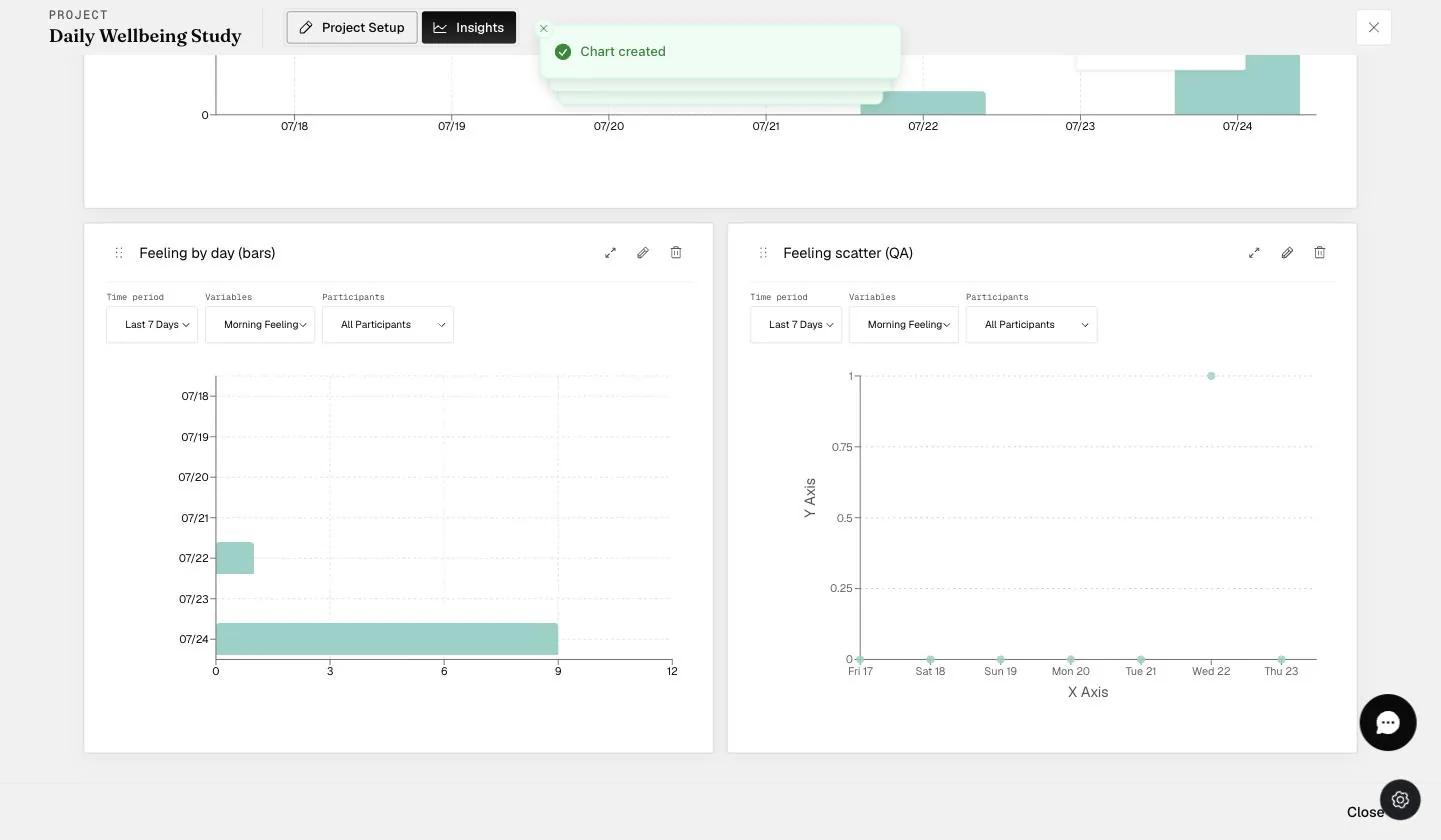Image resolution: width=1441 pixels, height=840 pixels.
Task: Click the Y Axis label of scatter chart
Action: 810,498
